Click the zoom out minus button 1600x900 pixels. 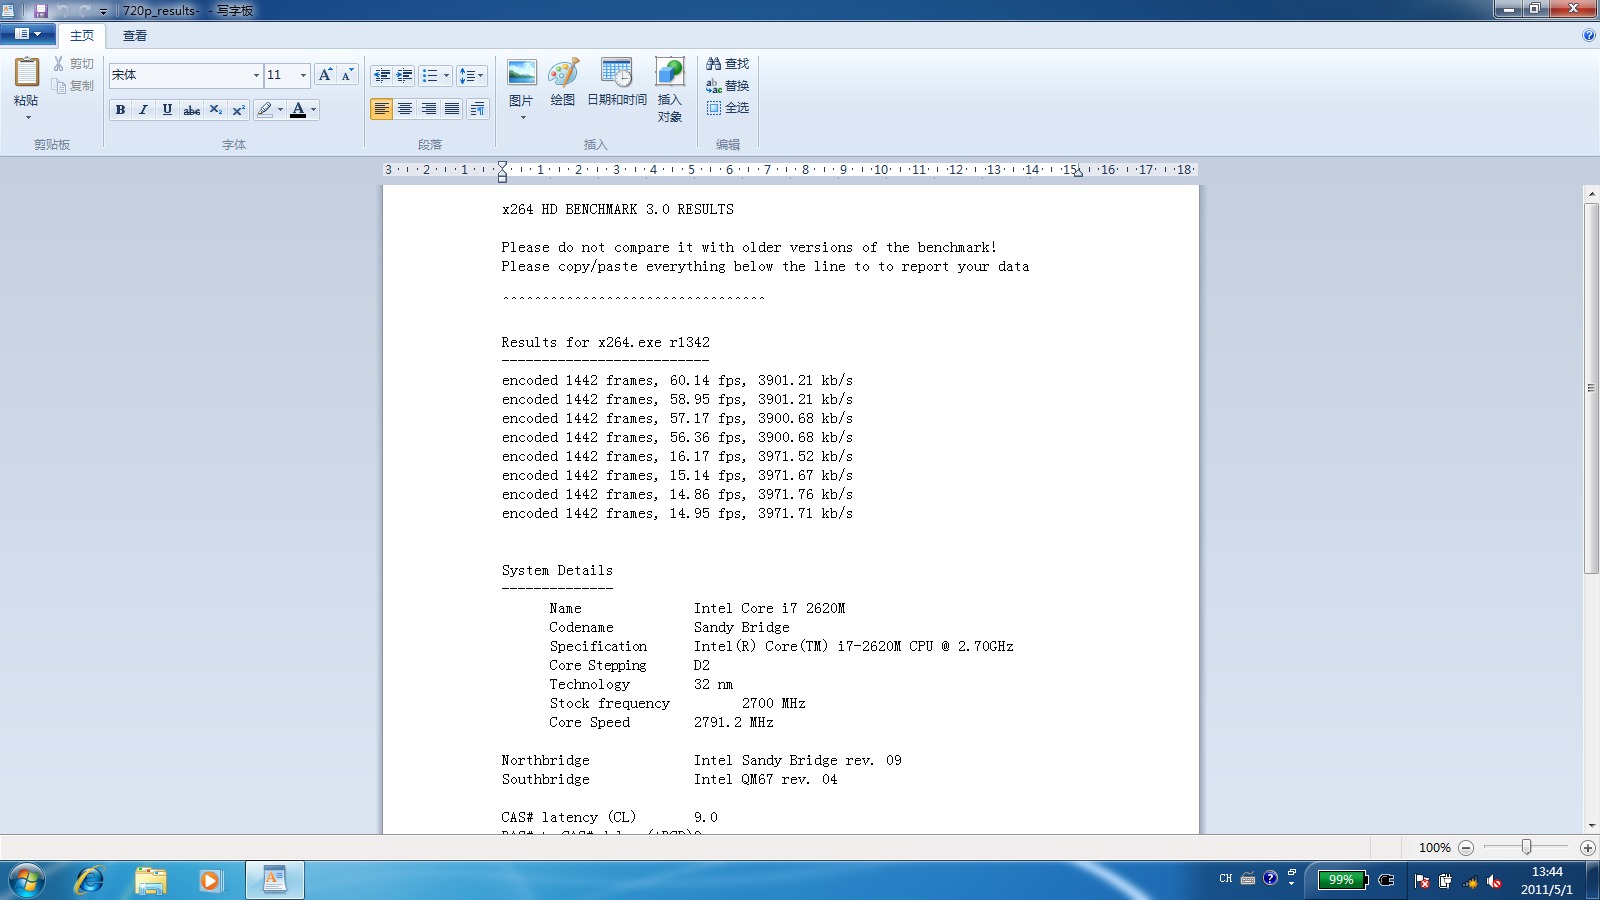pyautogui.click(x=1466, y=848)
